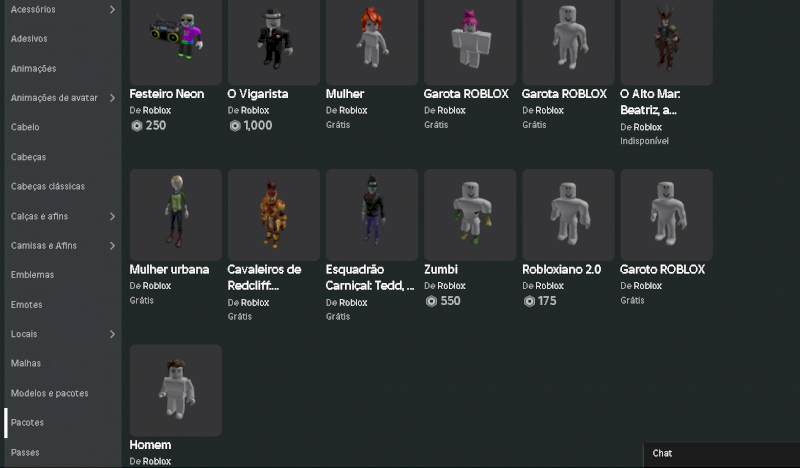Go to the Emblemas category
Image resolution: width=800 pixels, height=468 pixels.
coord(32,275)
